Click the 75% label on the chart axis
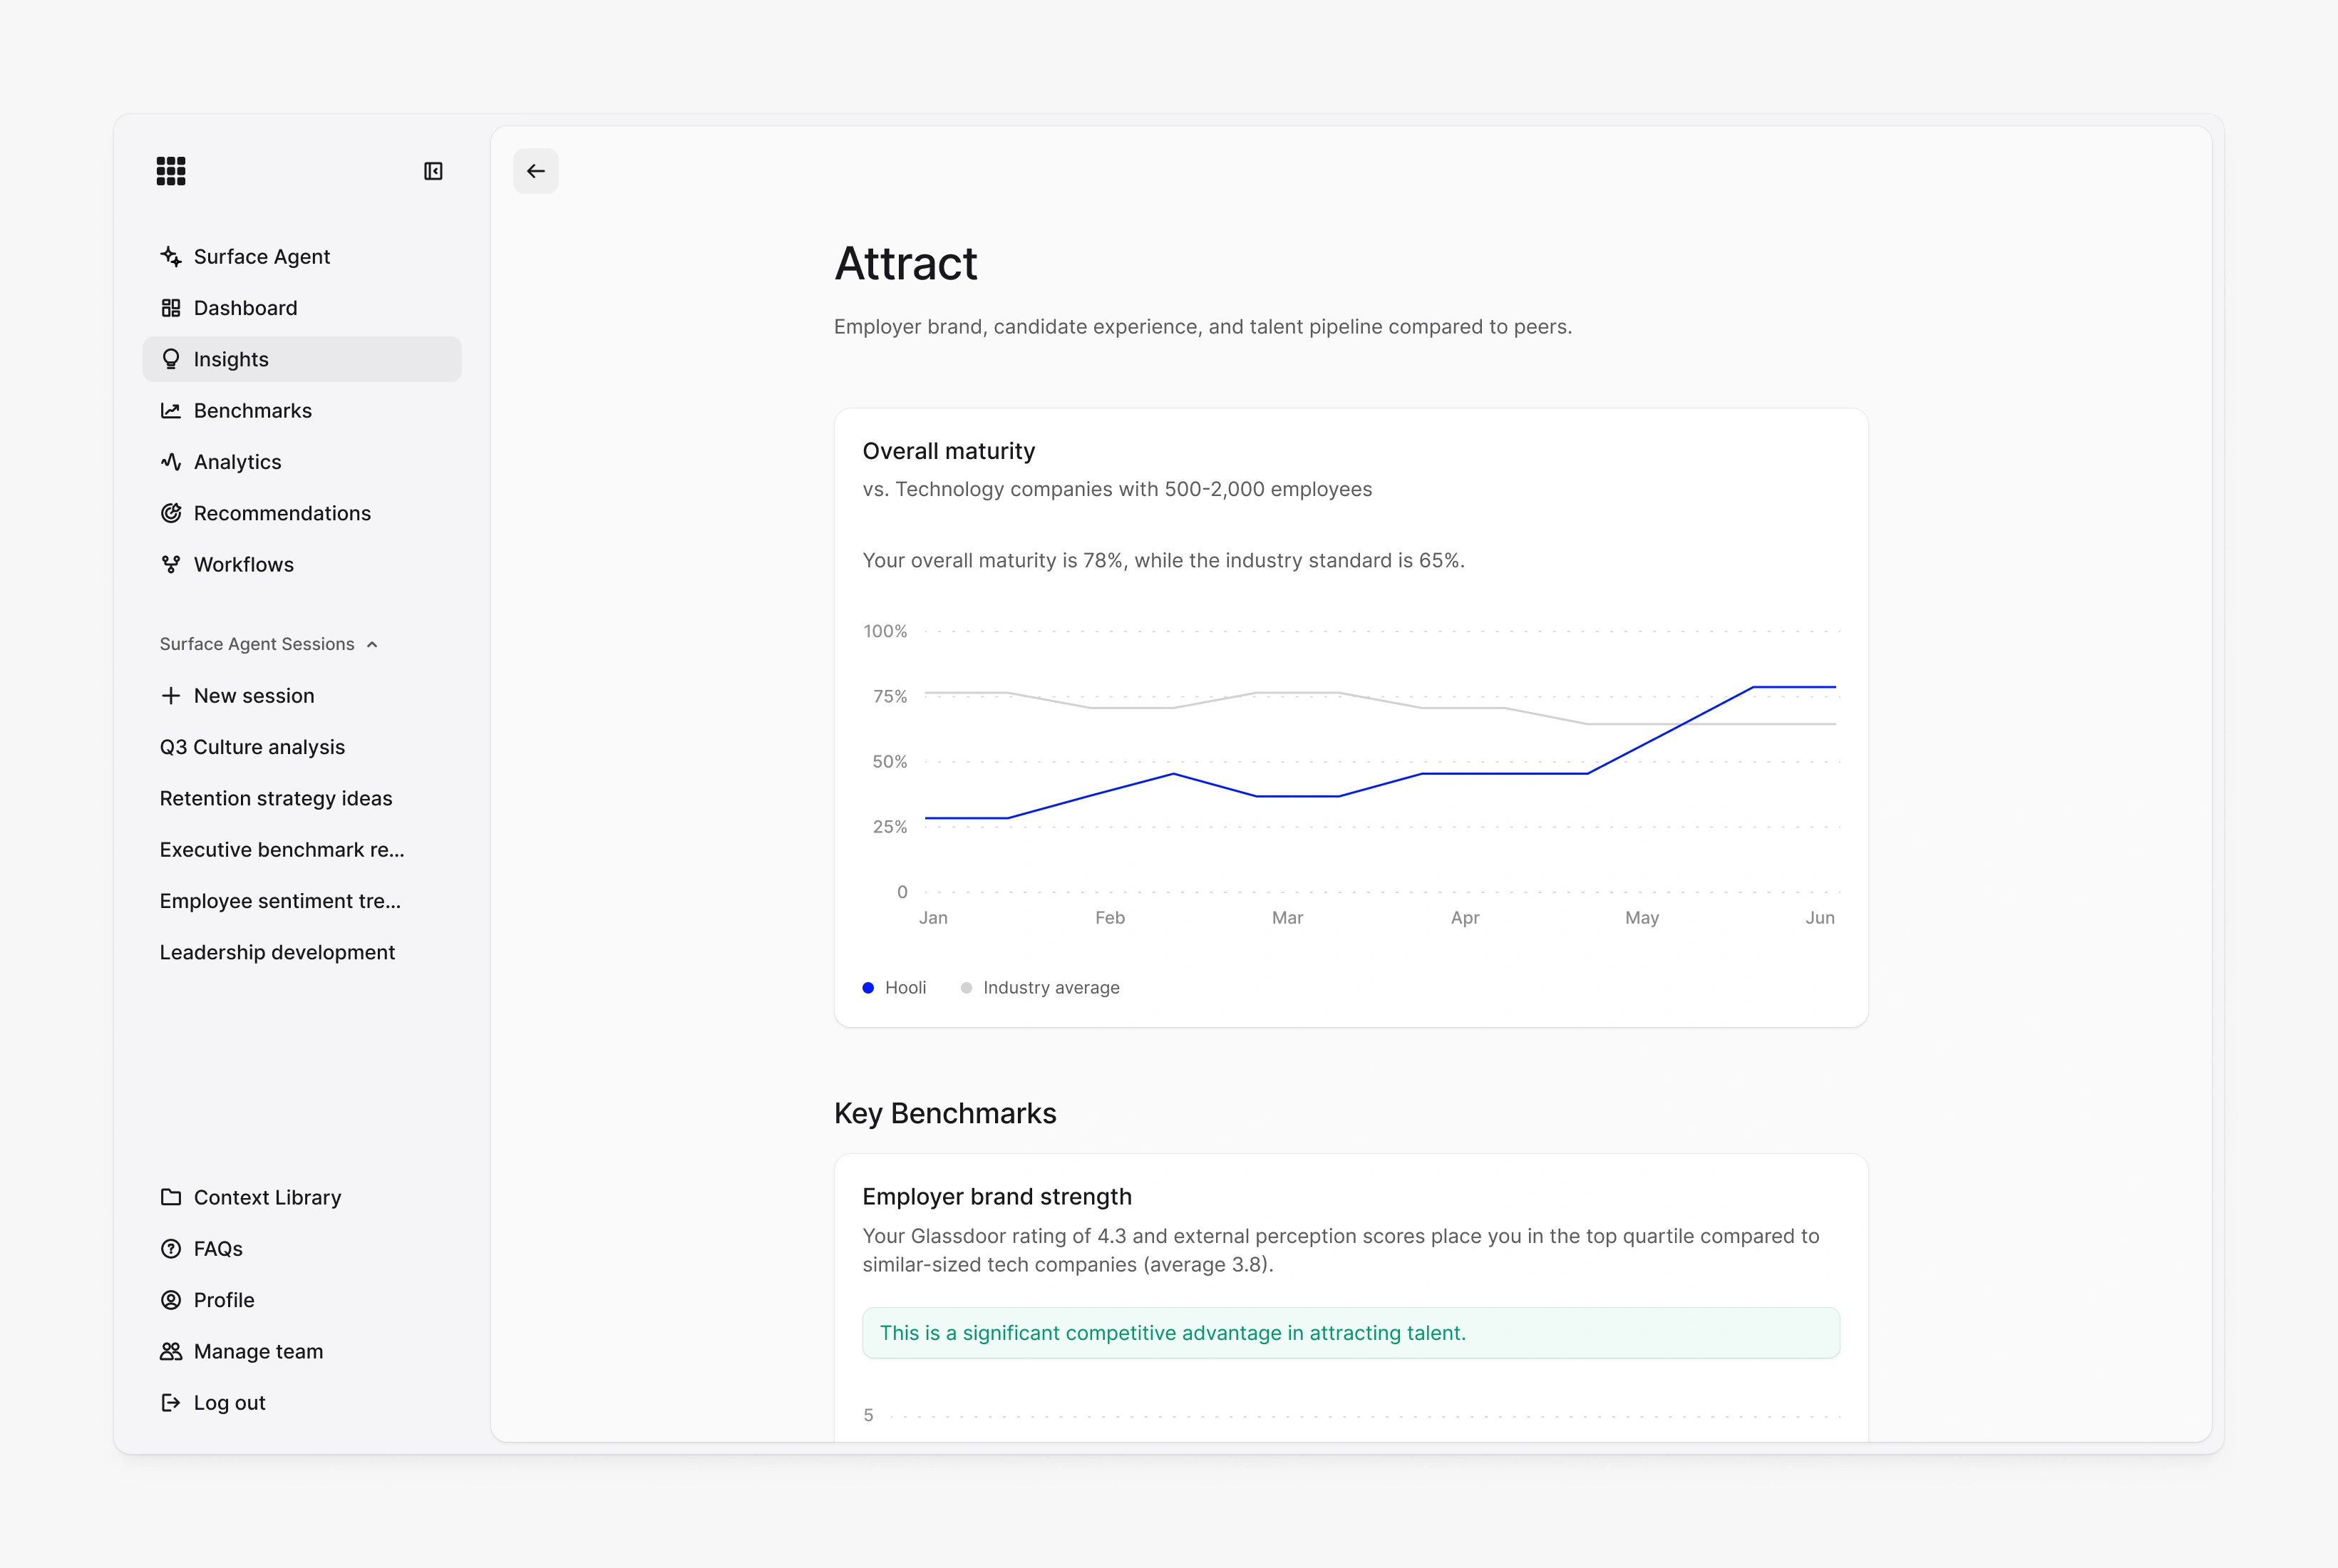This screenshot has width=2338, height=1568. [890, 697]
